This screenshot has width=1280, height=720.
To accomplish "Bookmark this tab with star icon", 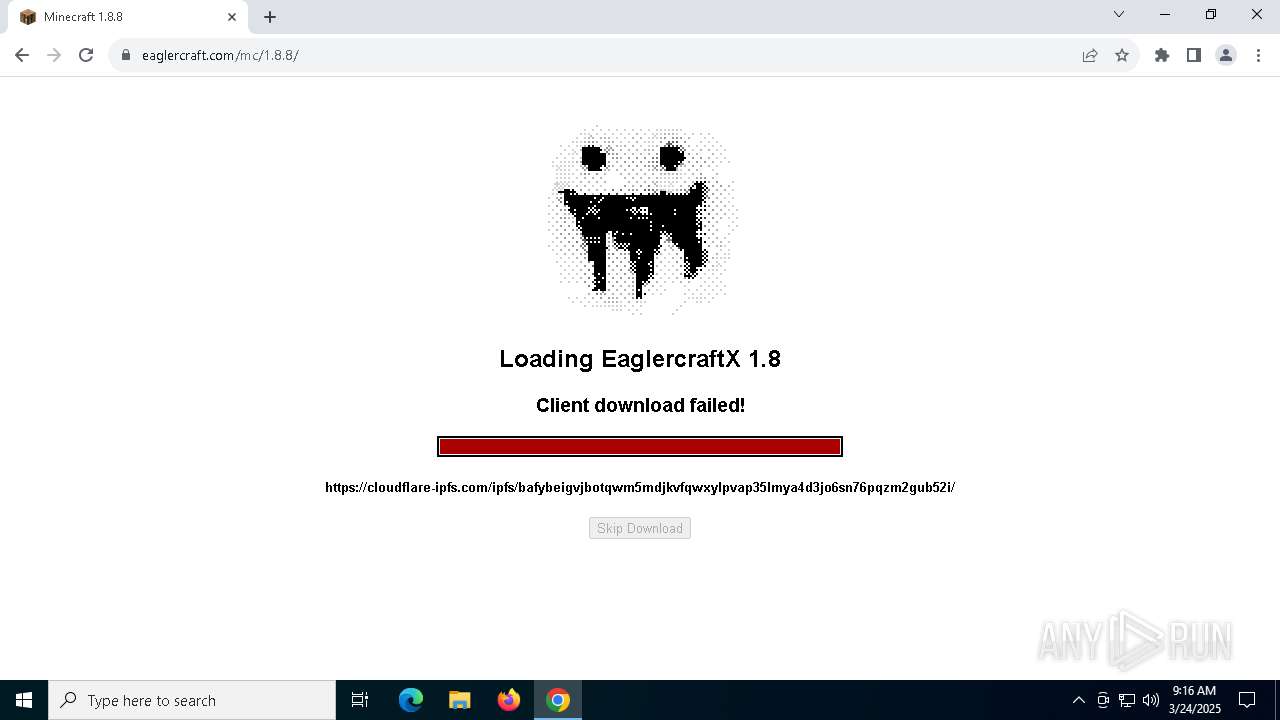I will tap(1122, 55).
